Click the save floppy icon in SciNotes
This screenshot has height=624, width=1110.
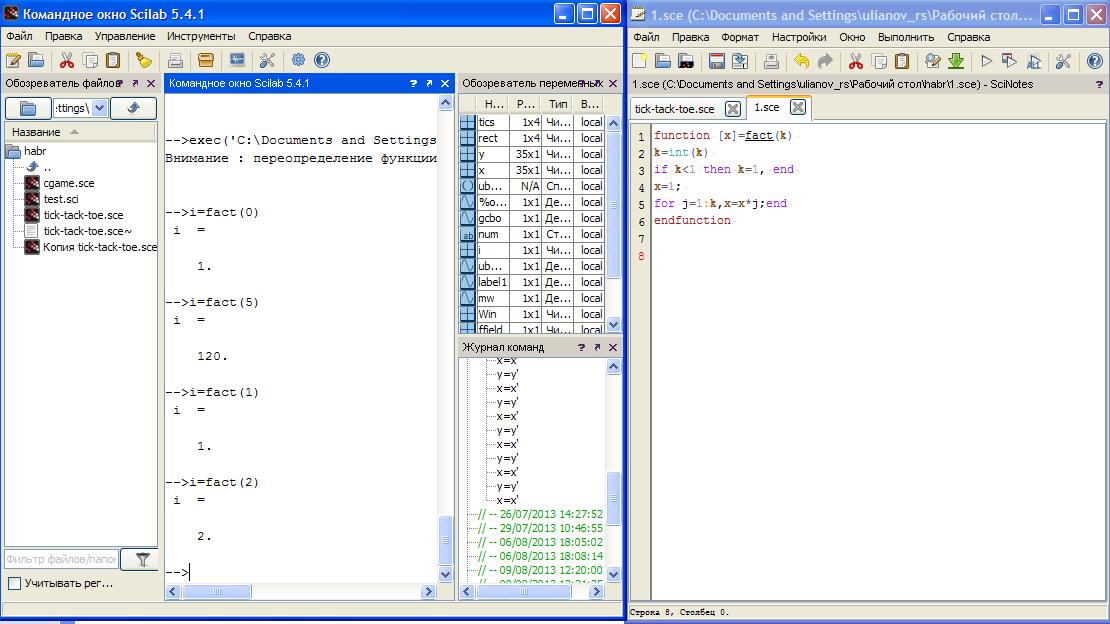tap(716, 61)
